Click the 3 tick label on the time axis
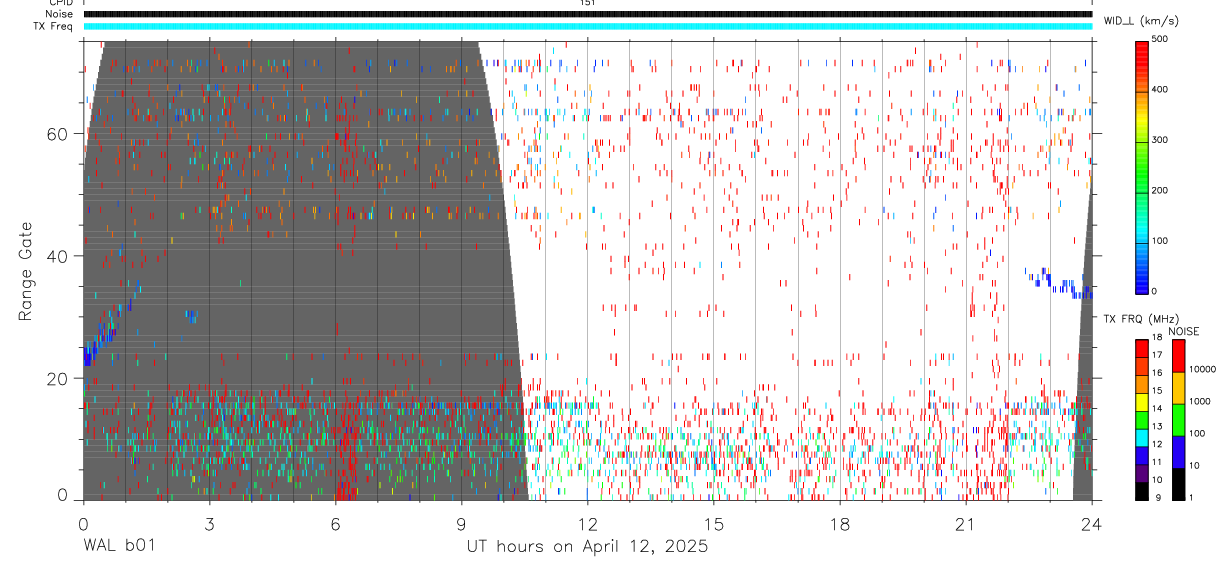The image size is (1228, 567). point(209,524)
